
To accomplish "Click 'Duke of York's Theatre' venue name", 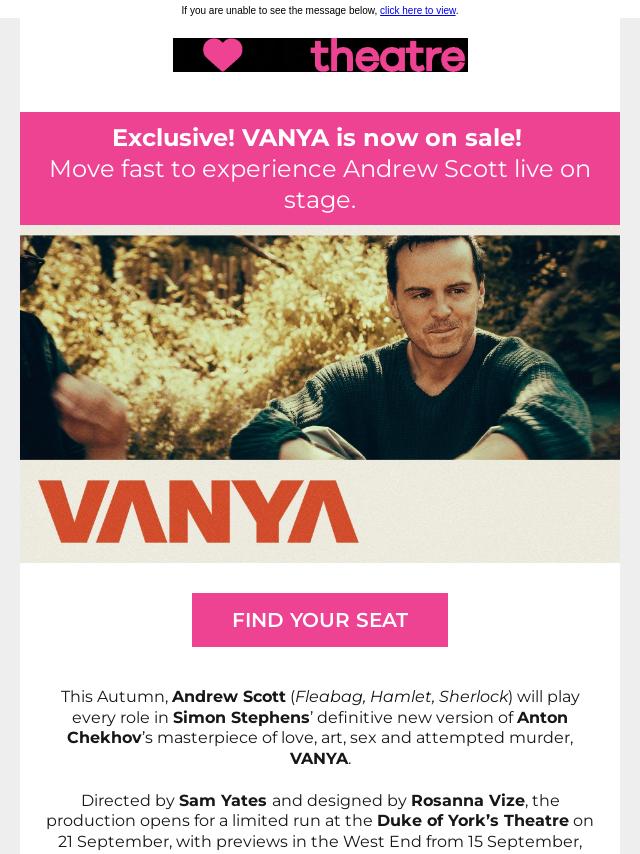I will [473, 820].
